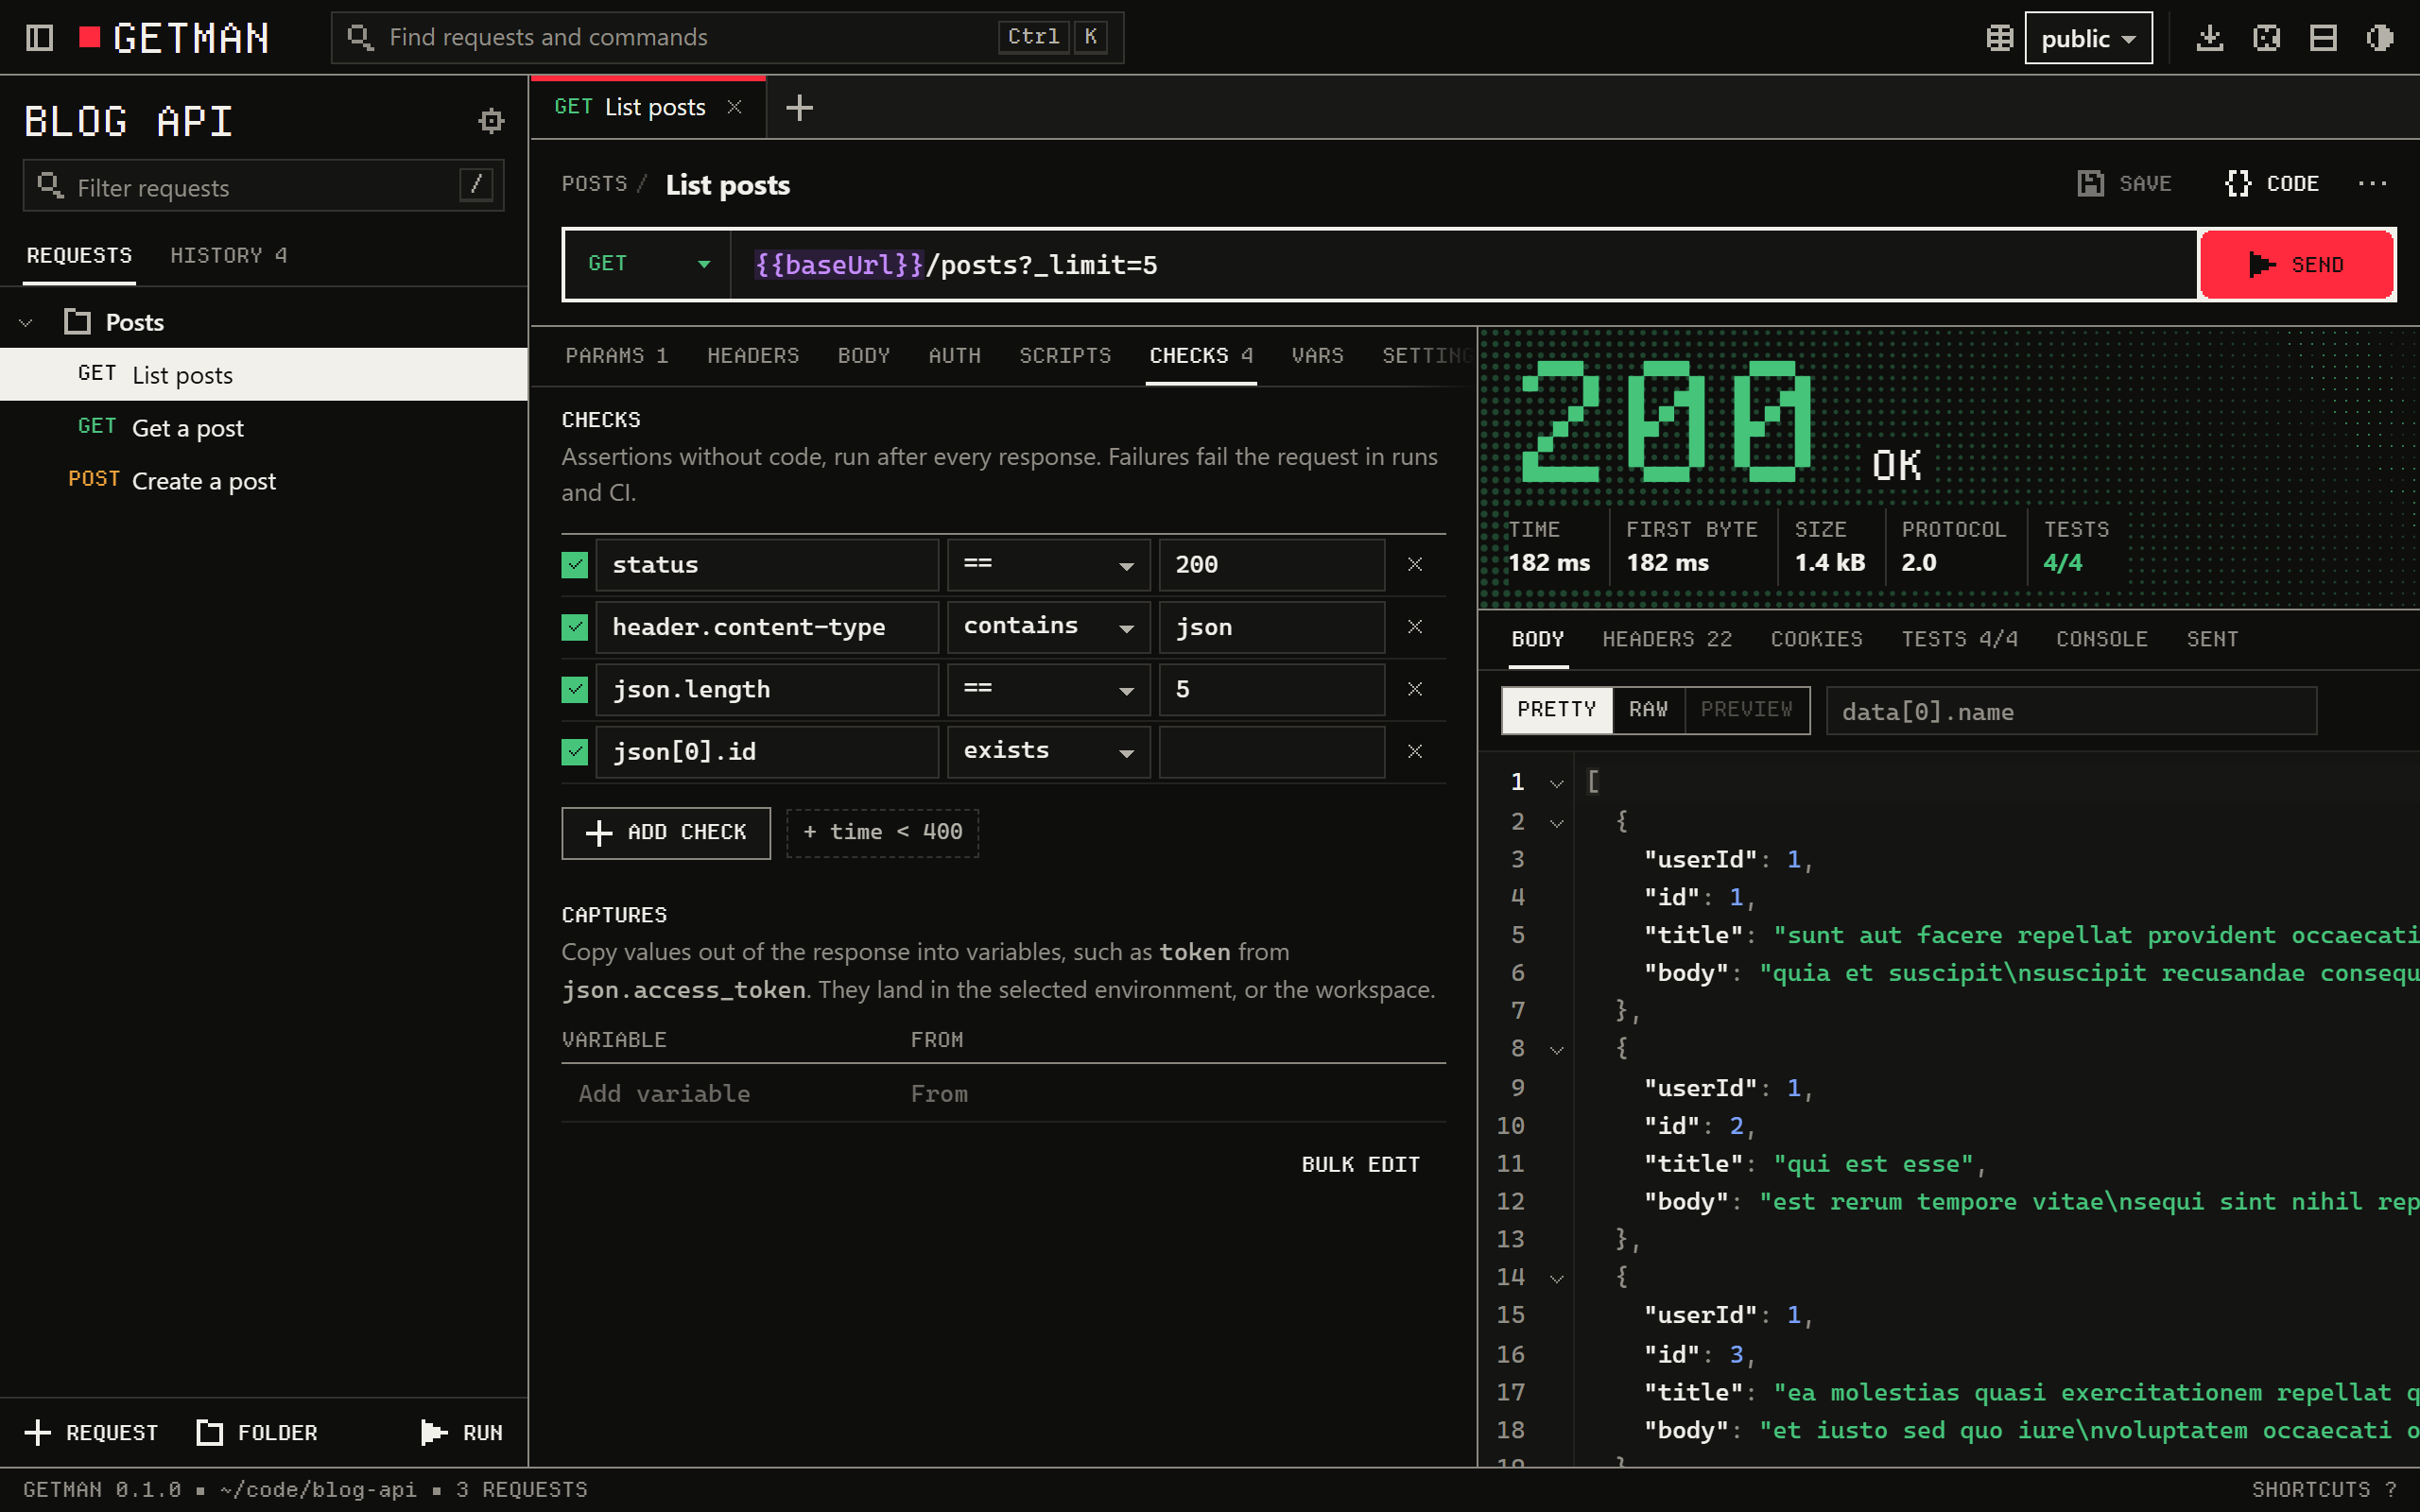Disable the status check checkbox
The image size is (2420, 1512).
574,564
